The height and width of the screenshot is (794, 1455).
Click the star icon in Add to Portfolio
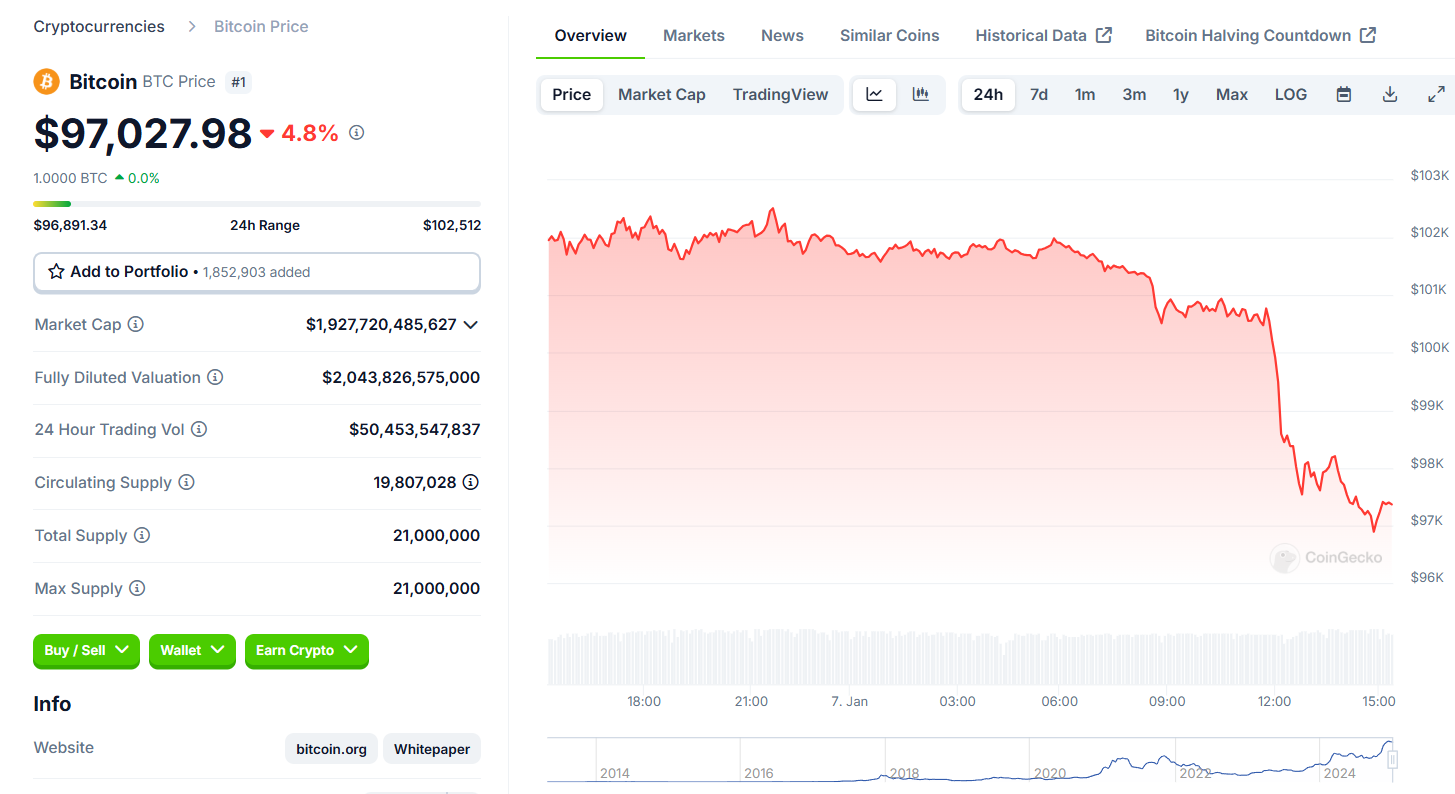(x=56, y=272)
